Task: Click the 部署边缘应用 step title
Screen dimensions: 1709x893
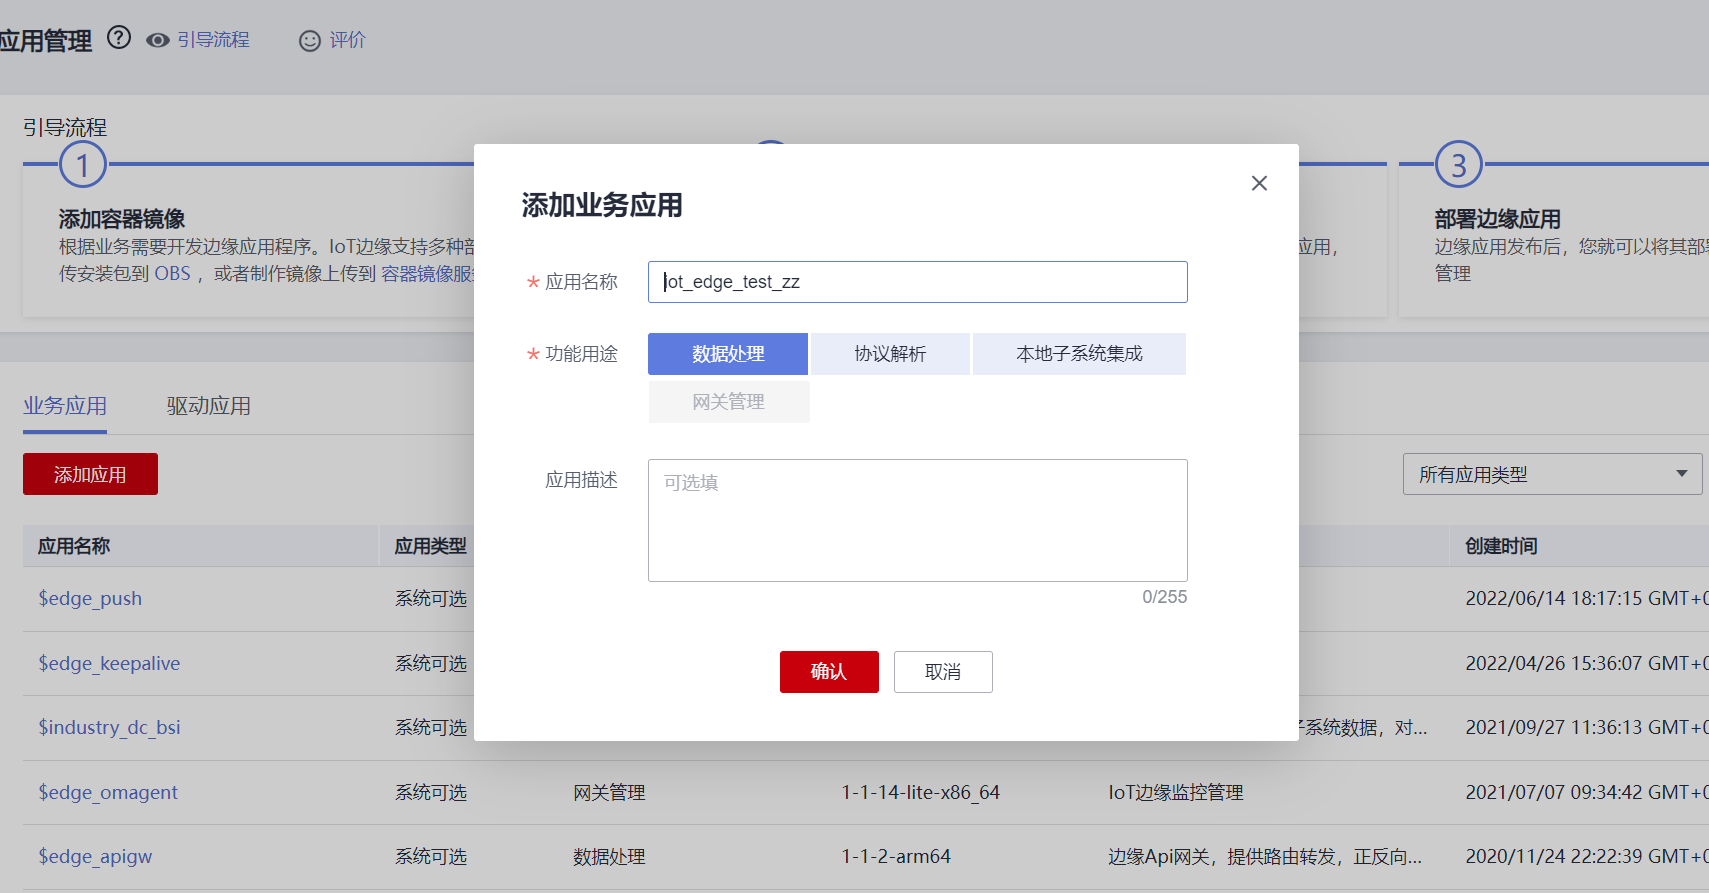Action: [1498, 219]
